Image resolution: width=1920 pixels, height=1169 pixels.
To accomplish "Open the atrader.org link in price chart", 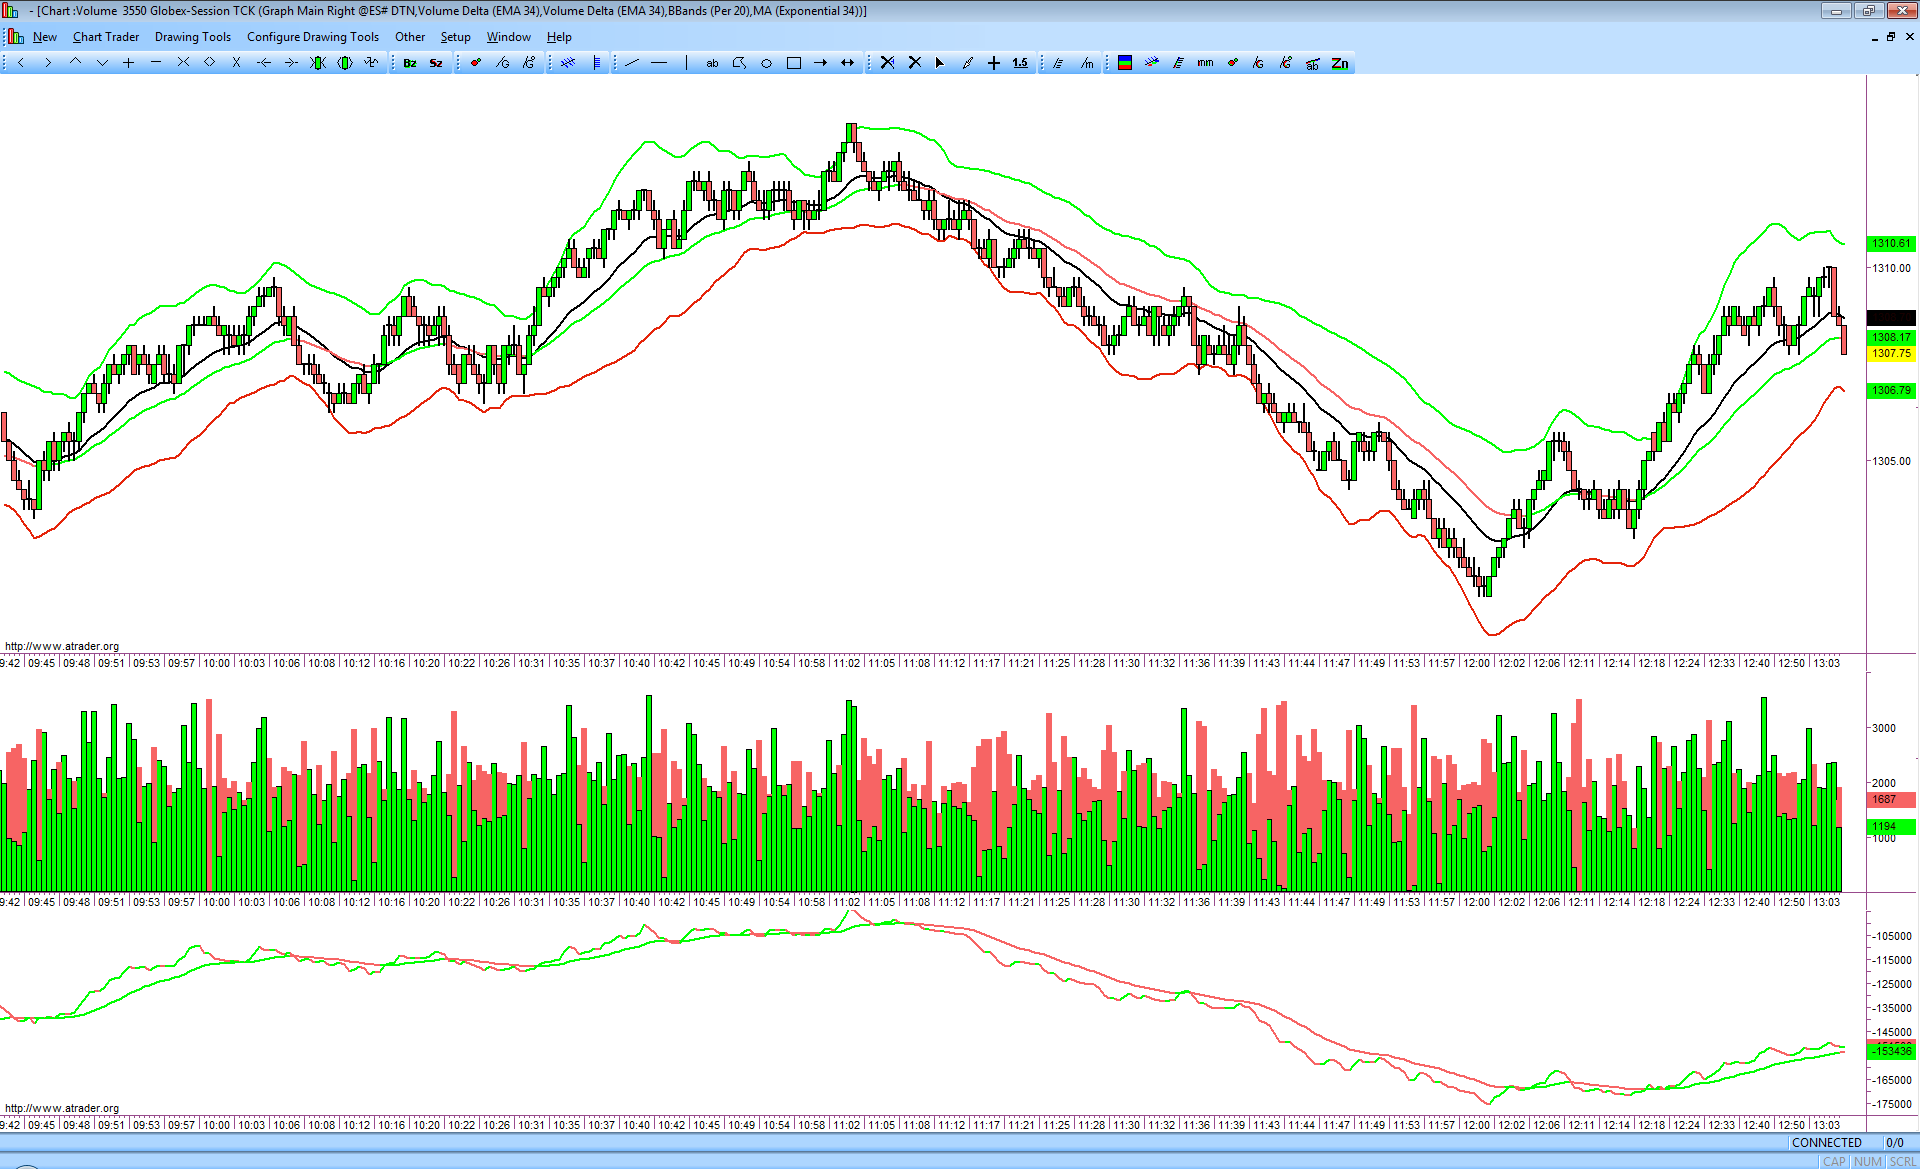I will pyautogui.click(x=62, y=646).
